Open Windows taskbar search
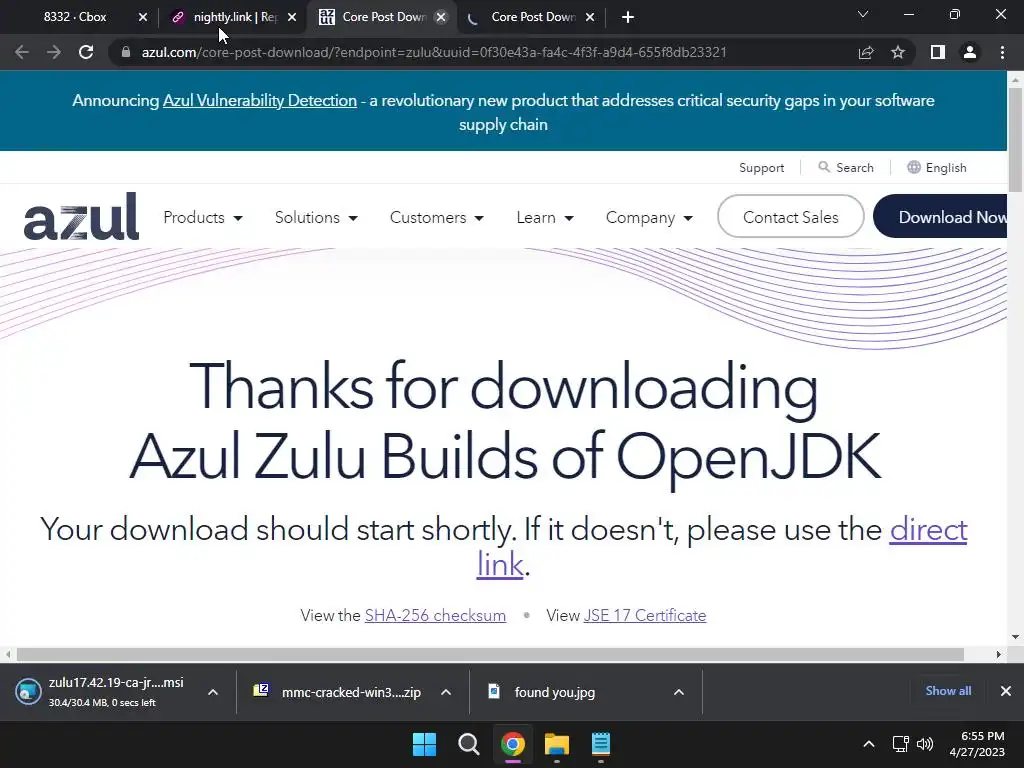Viewport: 1024px width, 768px height. pos(469,744)
